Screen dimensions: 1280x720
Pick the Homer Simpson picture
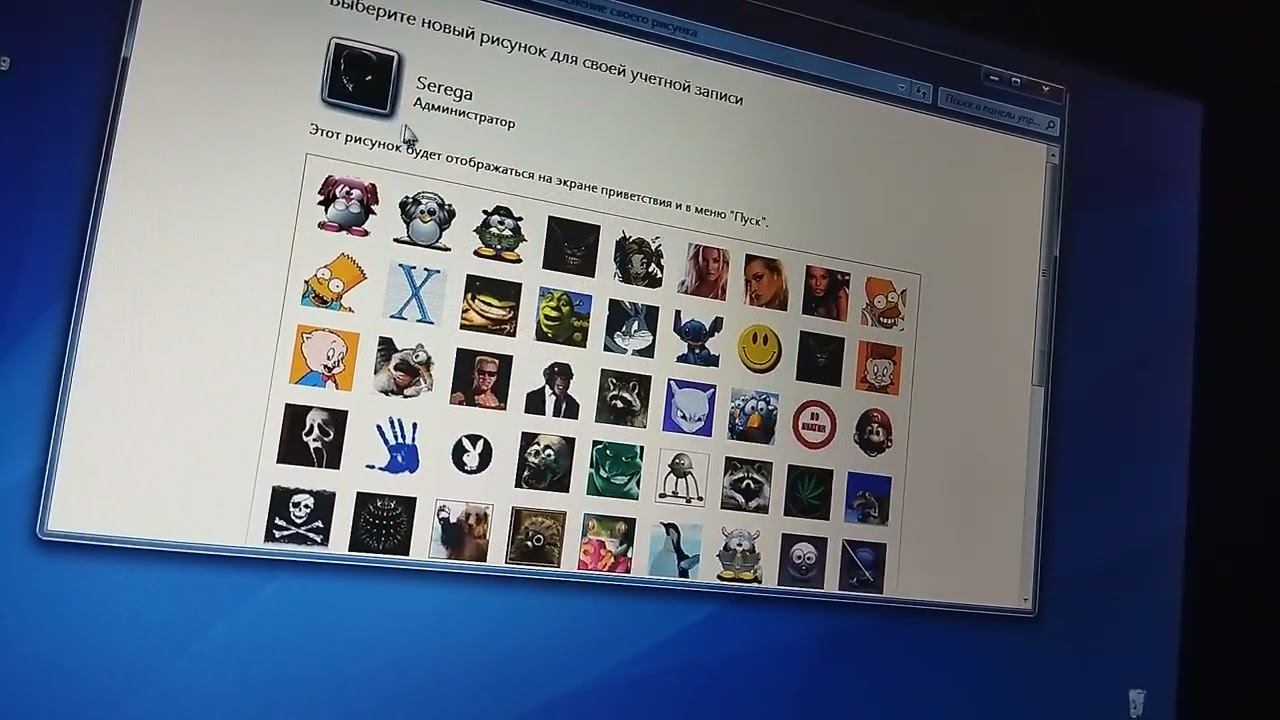point(883,304)
